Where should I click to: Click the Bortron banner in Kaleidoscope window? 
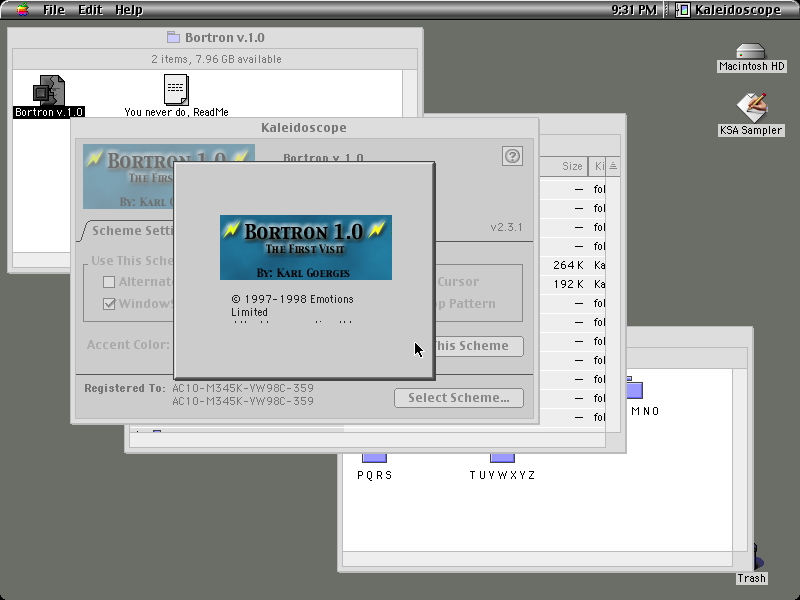pos(128,177)
